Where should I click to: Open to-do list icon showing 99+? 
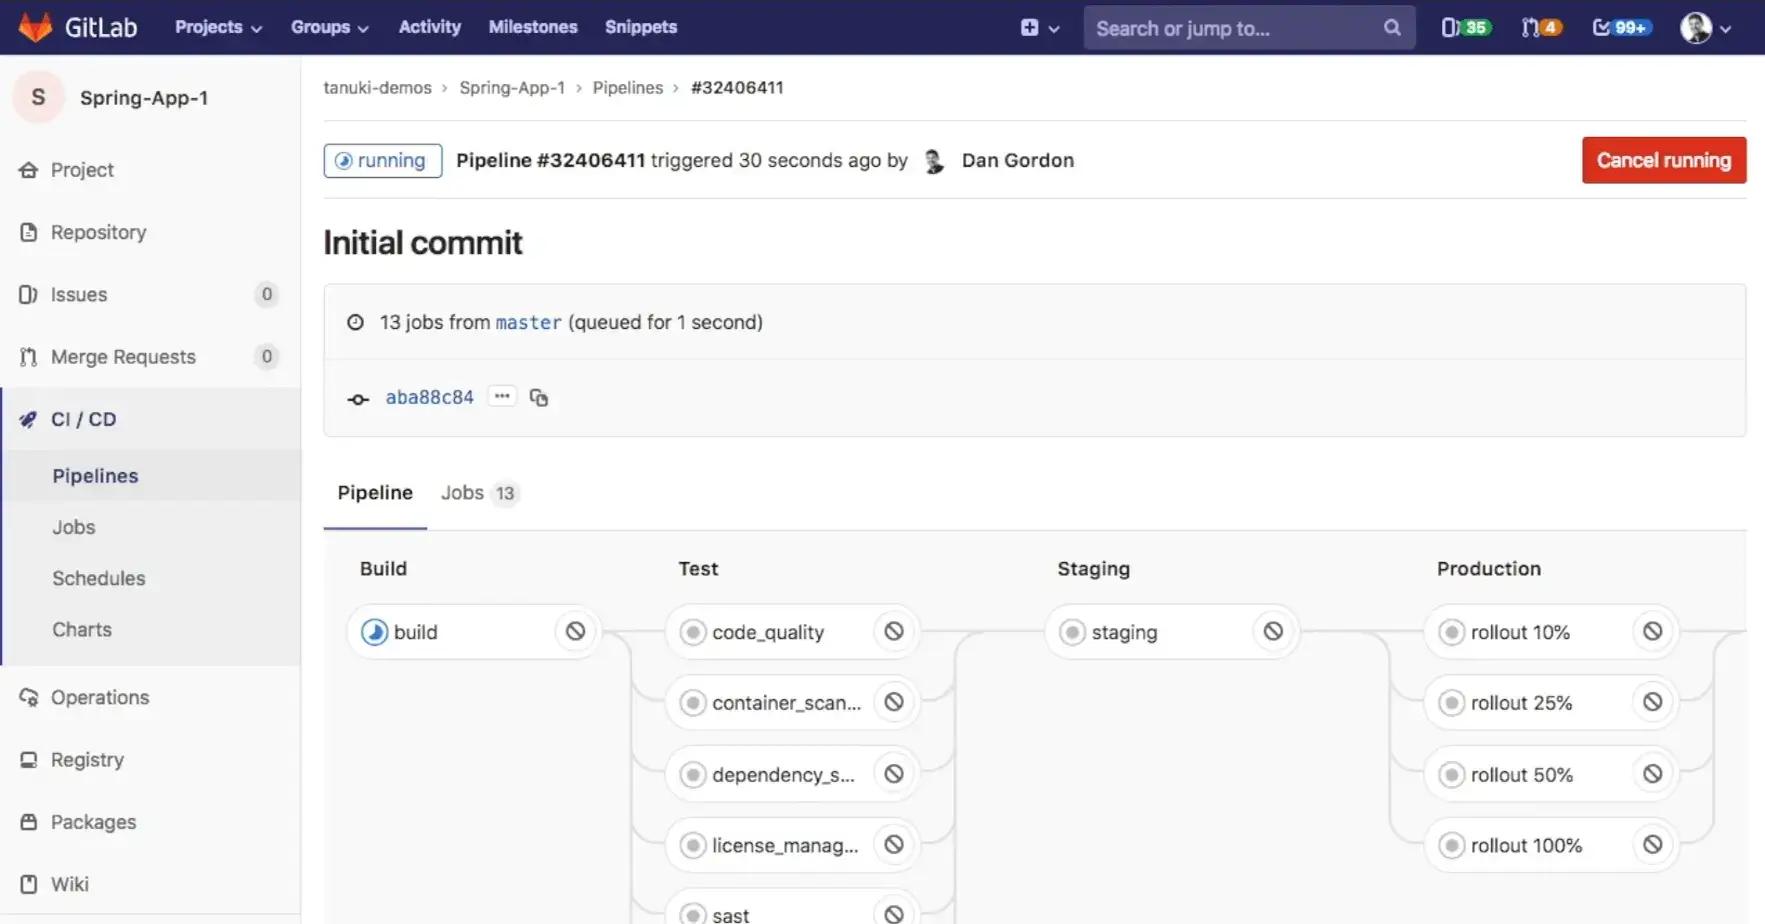point(1621,28)
